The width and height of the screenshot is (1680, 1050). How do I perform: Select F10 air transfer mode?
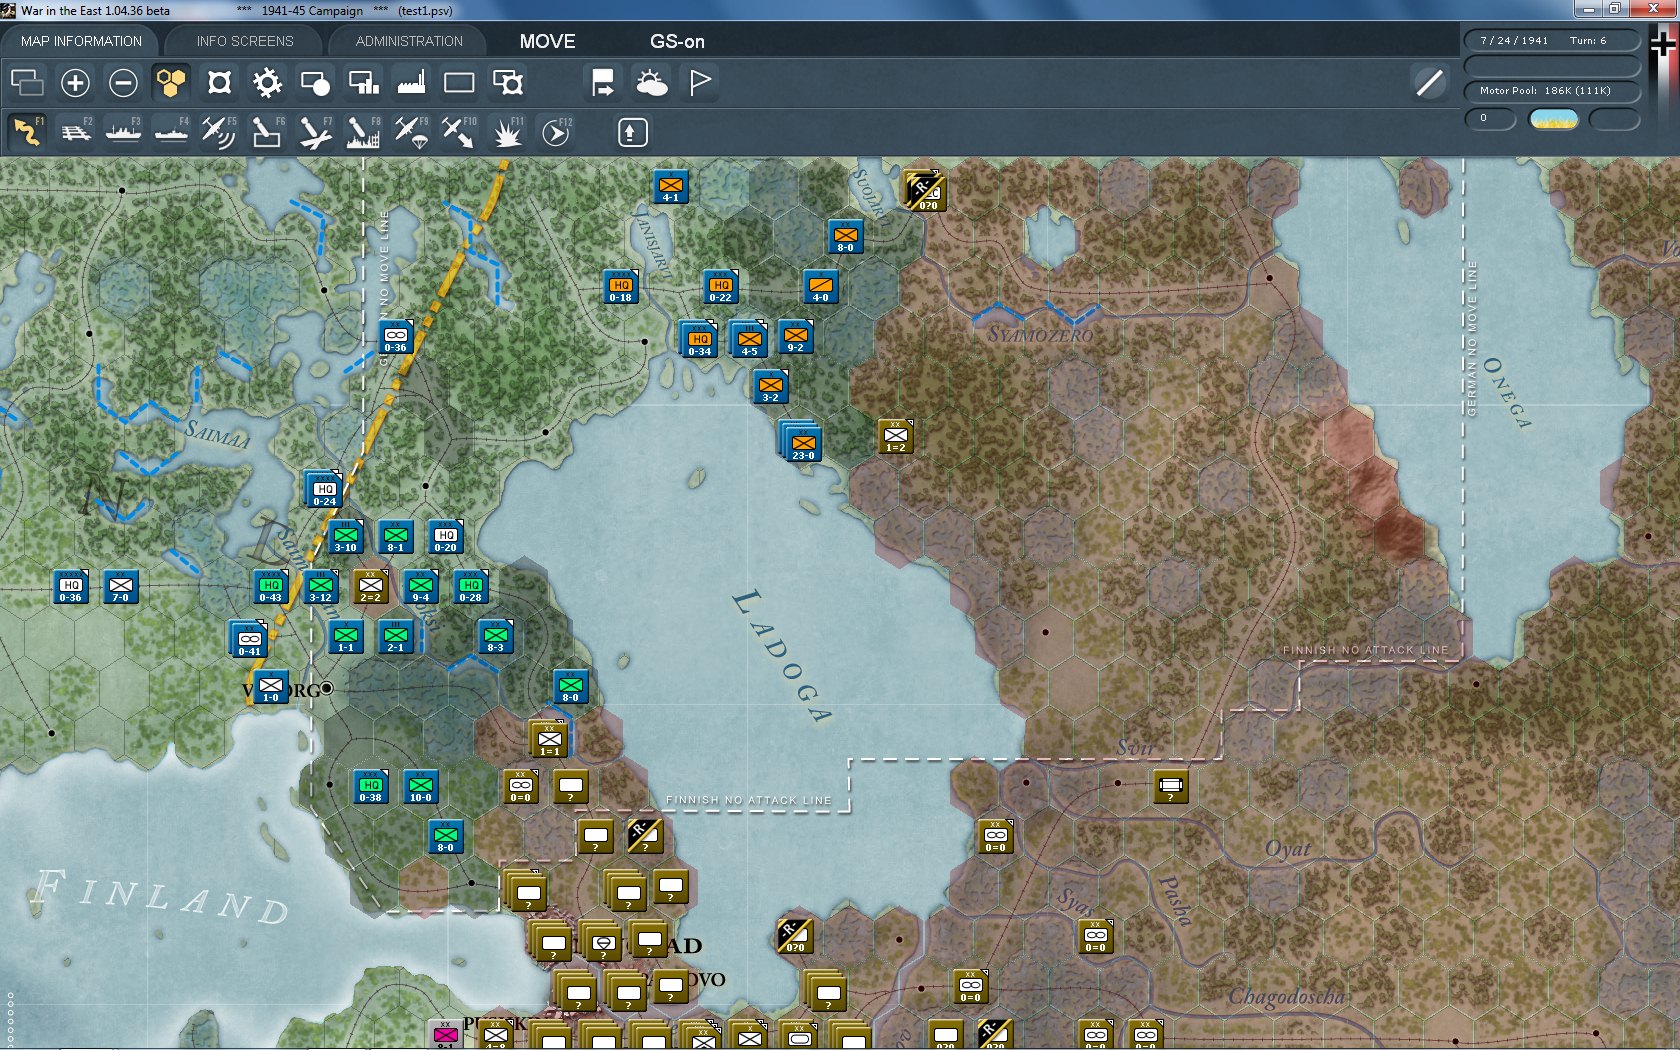[459, 132]
